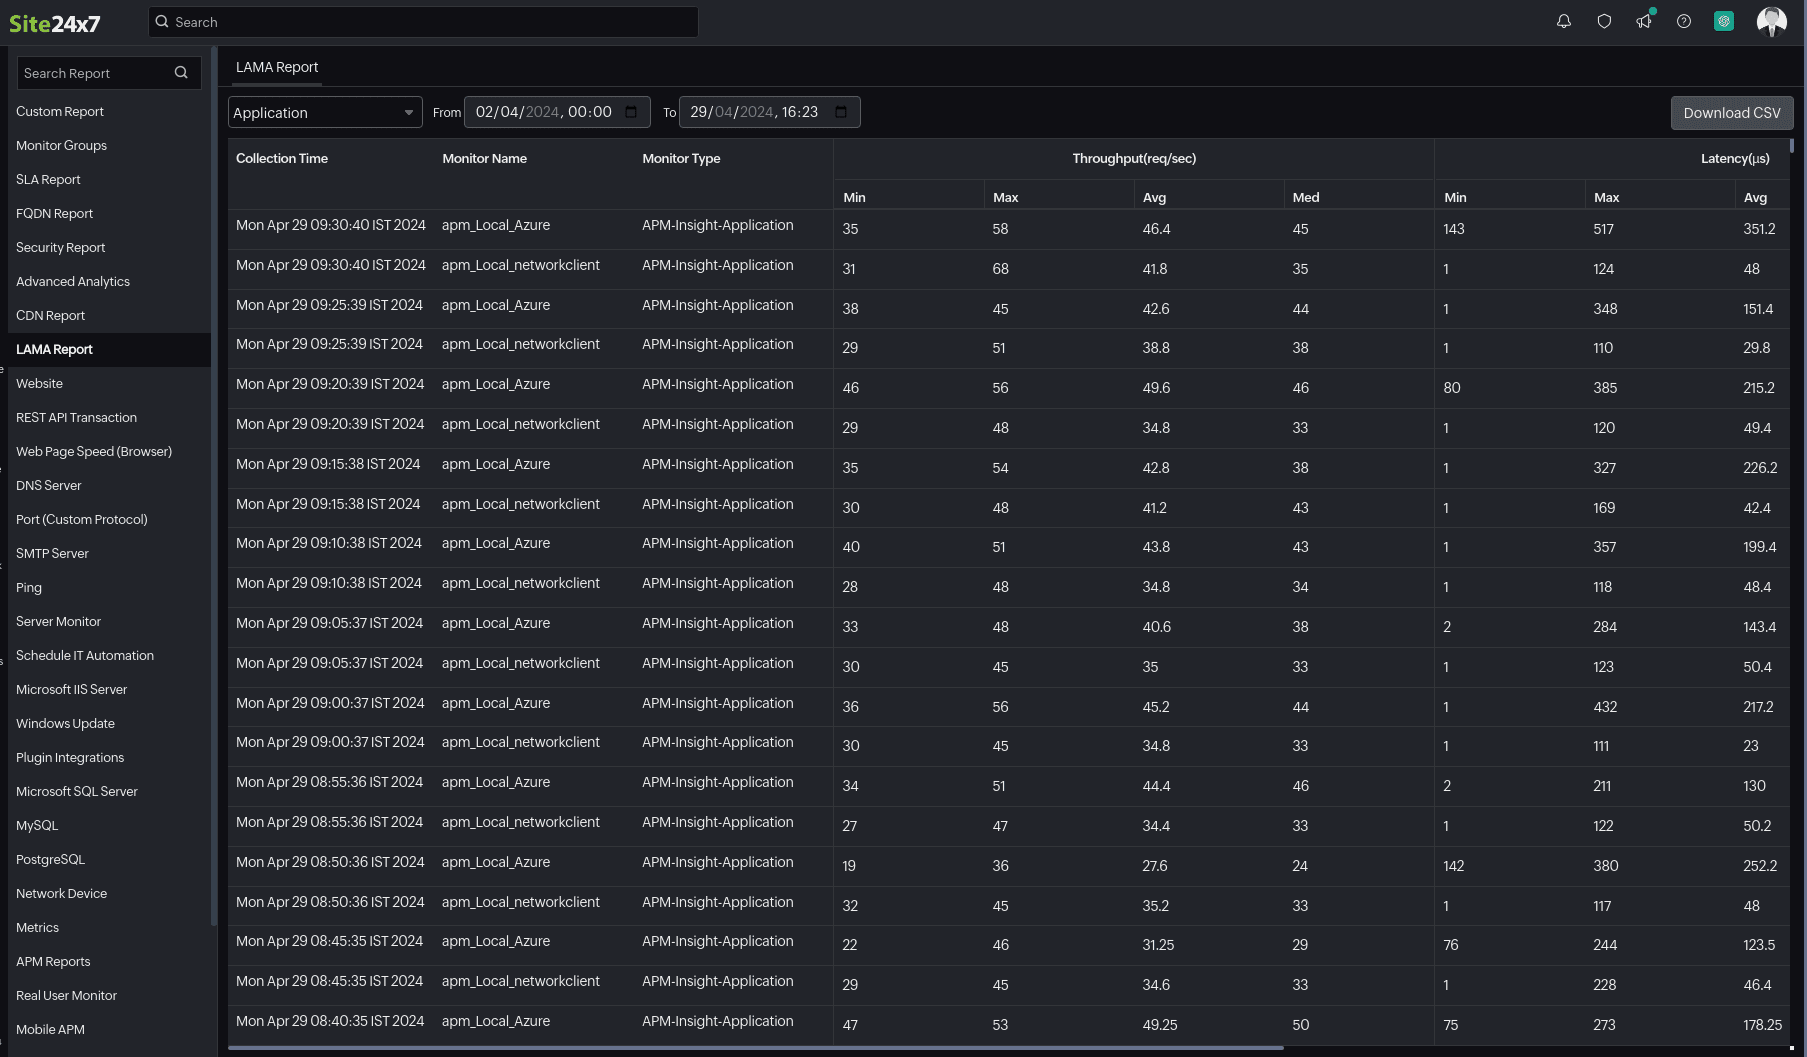Click the green assistant icon in top bar
The image size is (1807, 1057).
click(1724, 21)
